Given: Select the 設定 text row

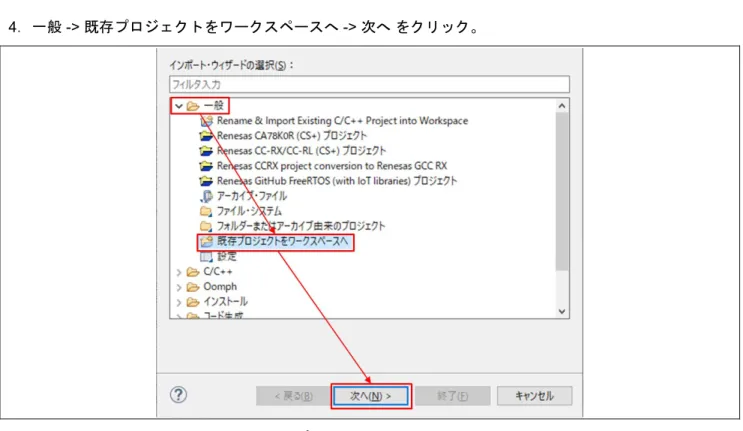Looking at the screenshot, I should pyautogui.click(x=227, y=257).
